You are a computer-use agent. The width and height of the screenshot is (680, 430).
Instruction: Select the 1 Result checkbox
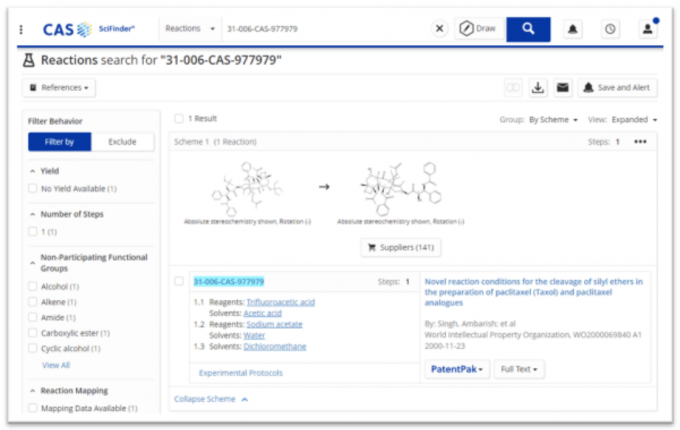coord(179,119)
